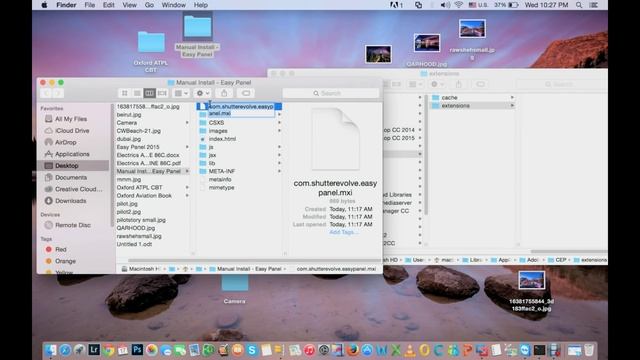Open iCloud Drive in sidebar
Image resolution: width=640 pixels, height=360 pixels.
pos(72,131)
